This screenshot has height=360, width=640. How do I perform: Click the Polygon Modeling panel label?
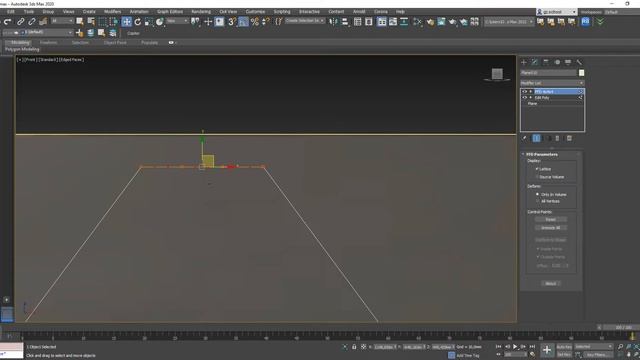22,49
